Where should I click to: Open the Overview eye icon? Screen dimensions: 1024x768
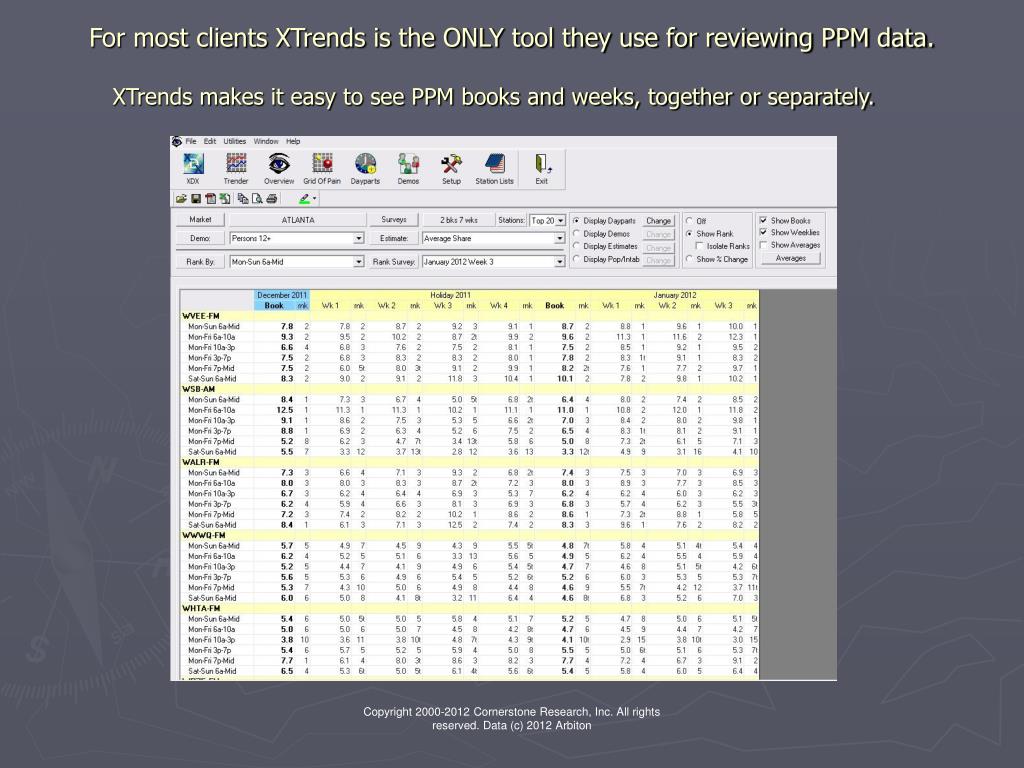pos(279,168)
